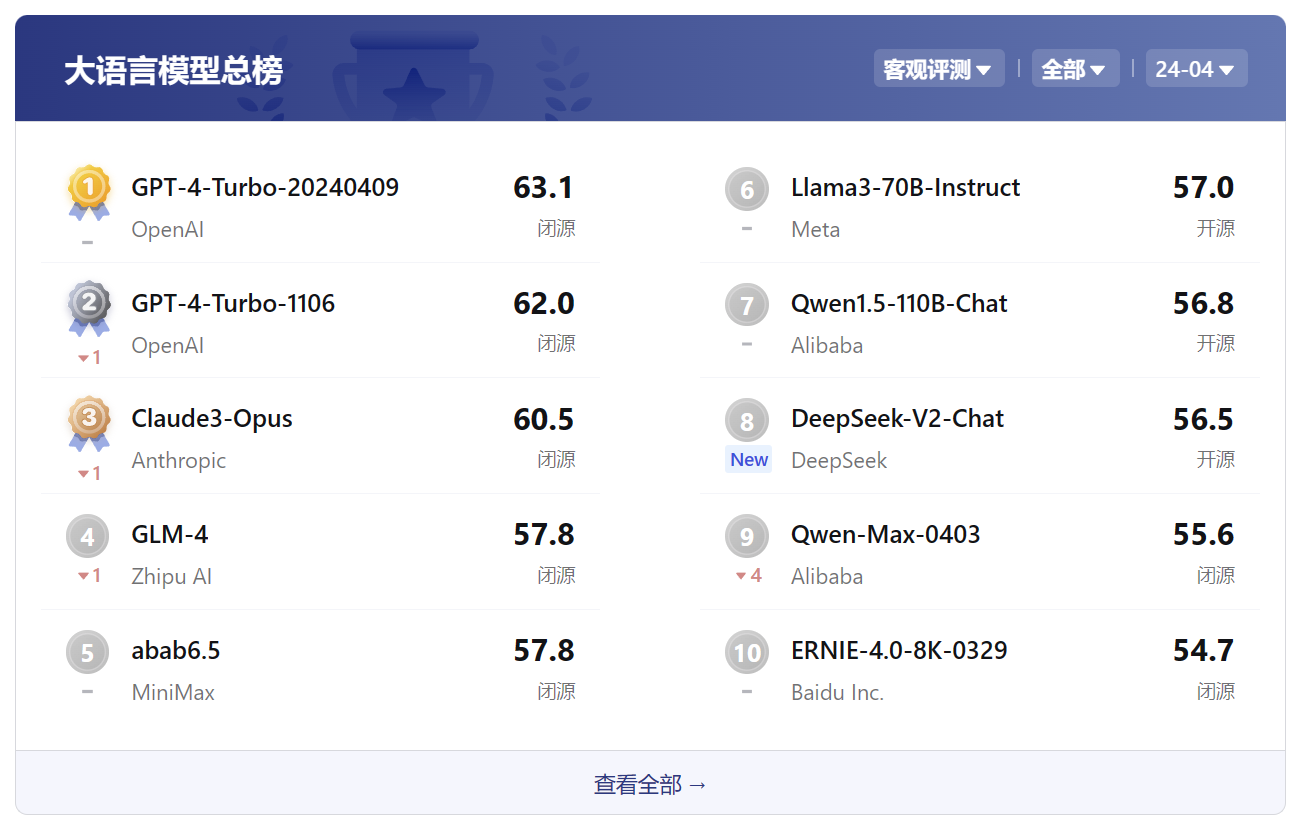
Task: Open the GPT-4-Turbo-20240409 model entry
Action: pyautogui.click(x=265, y=188)
